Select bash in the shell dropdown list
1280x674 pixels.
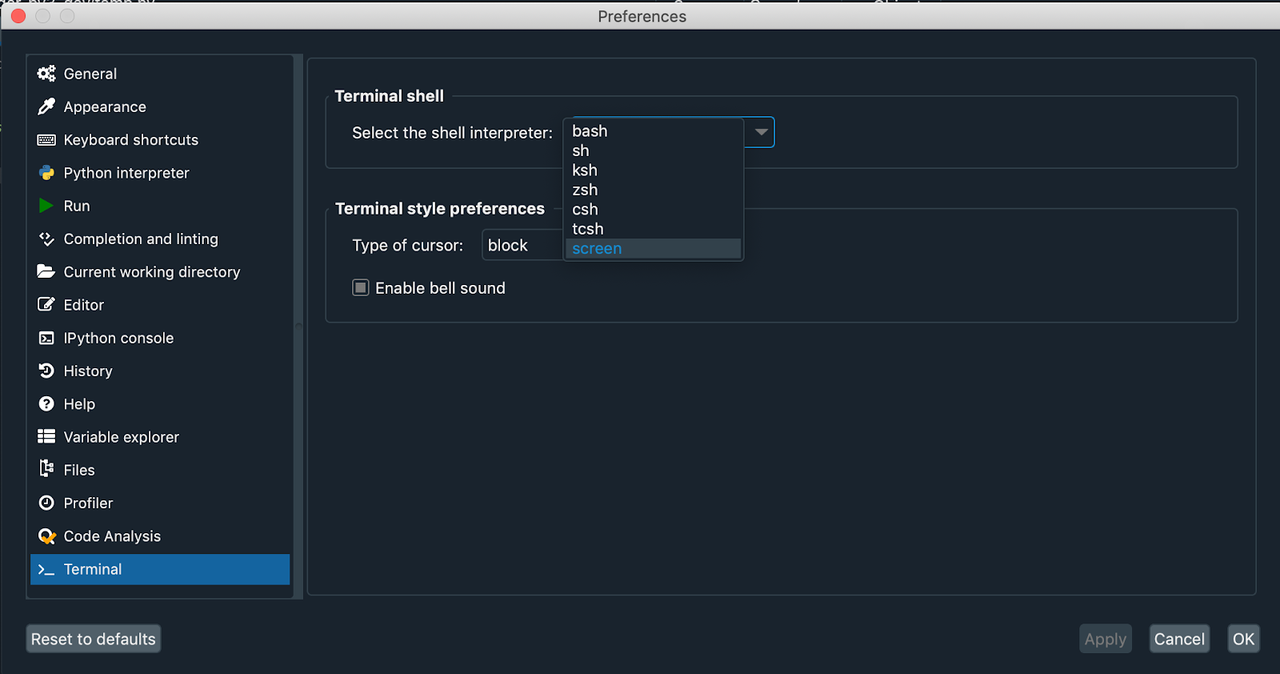(590, 131)
